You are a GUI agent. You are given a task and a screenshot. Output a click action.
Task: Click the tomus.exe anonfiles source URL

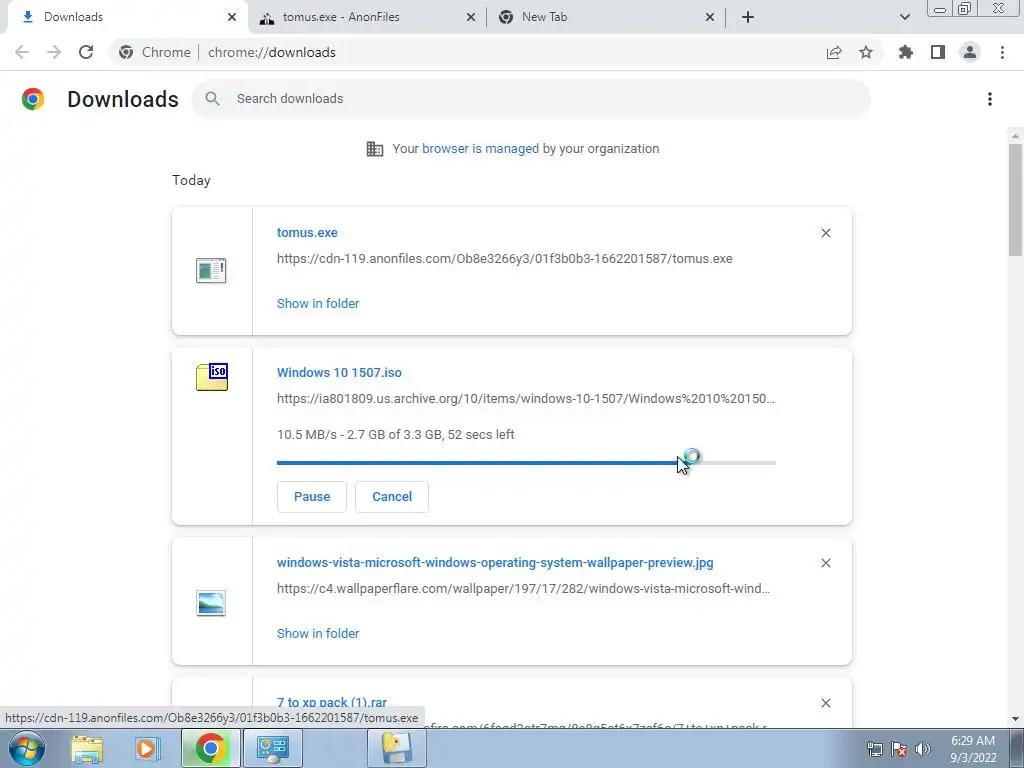tap(505, 259)
